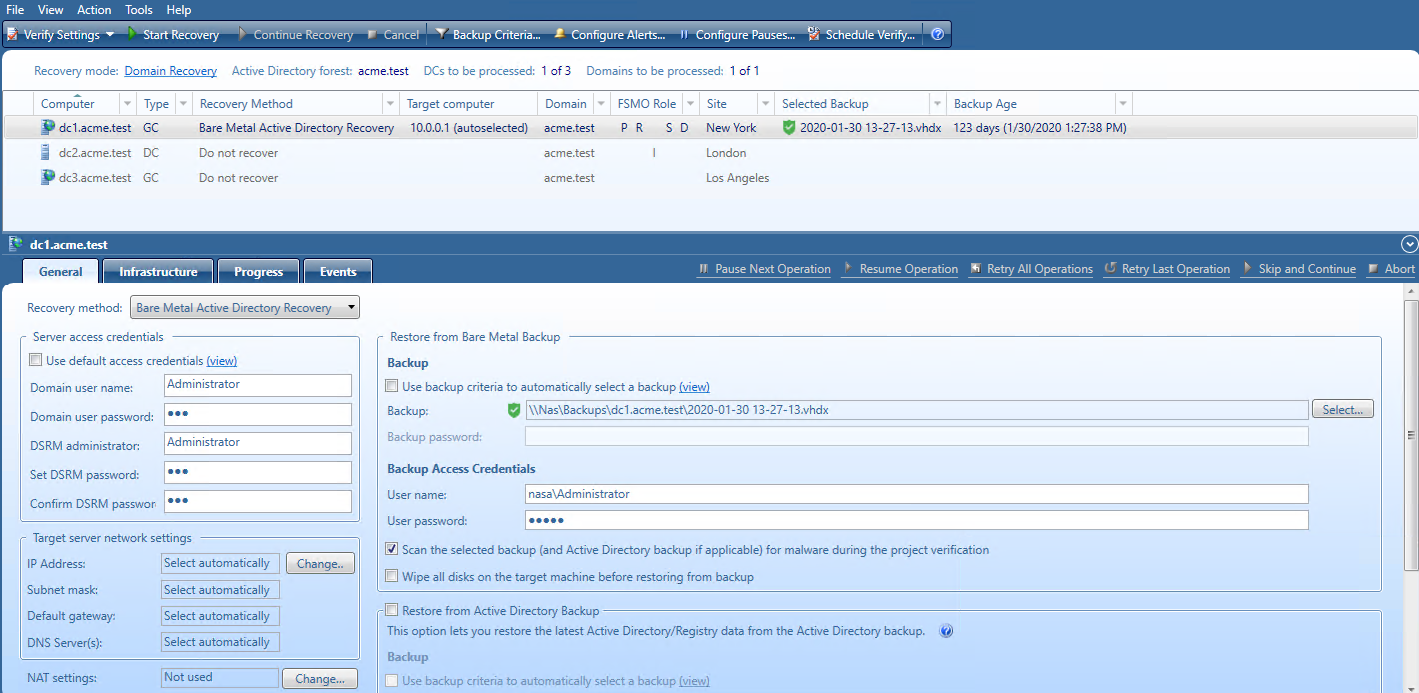This screenshot has height=693, width=1419.
Task: Click the Select... backup button
Action: tap(1343, 409)
